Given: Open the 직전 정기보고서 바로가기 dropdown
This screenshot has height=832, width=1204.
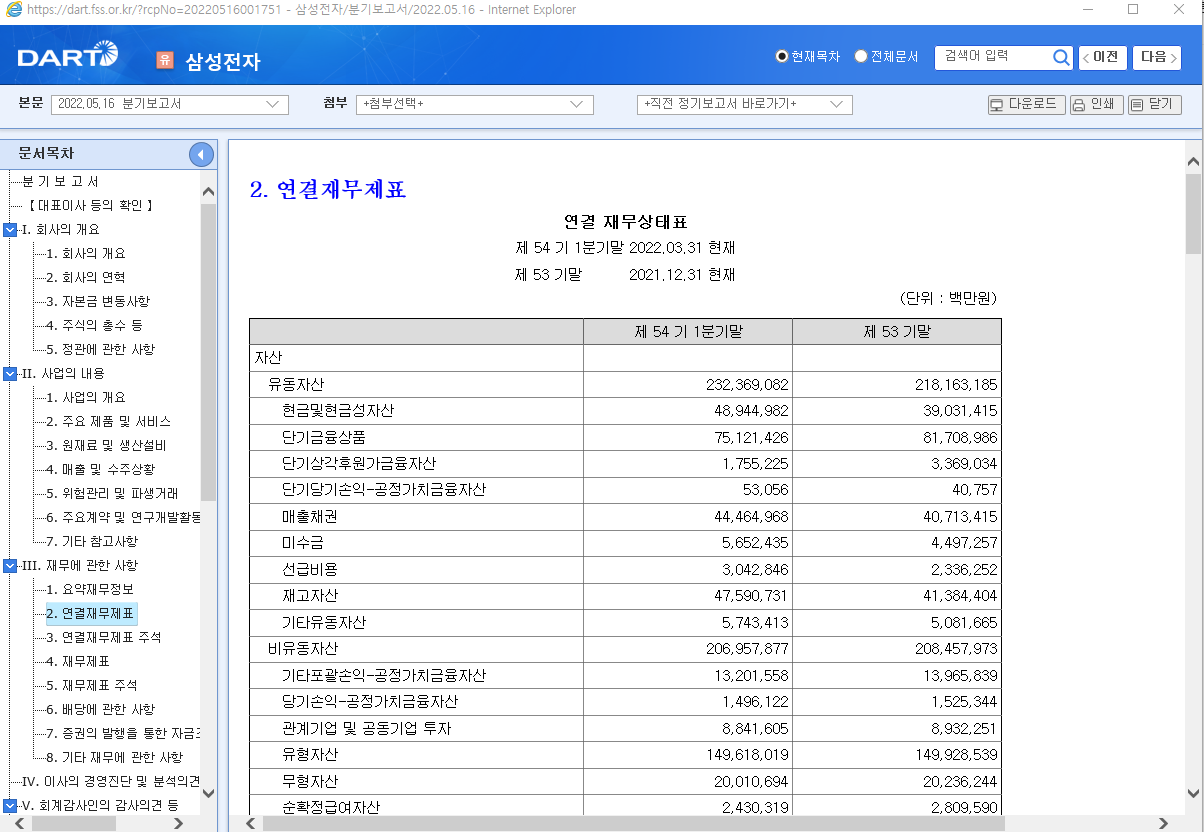Looking at the screenshot, I should point(744,104).
